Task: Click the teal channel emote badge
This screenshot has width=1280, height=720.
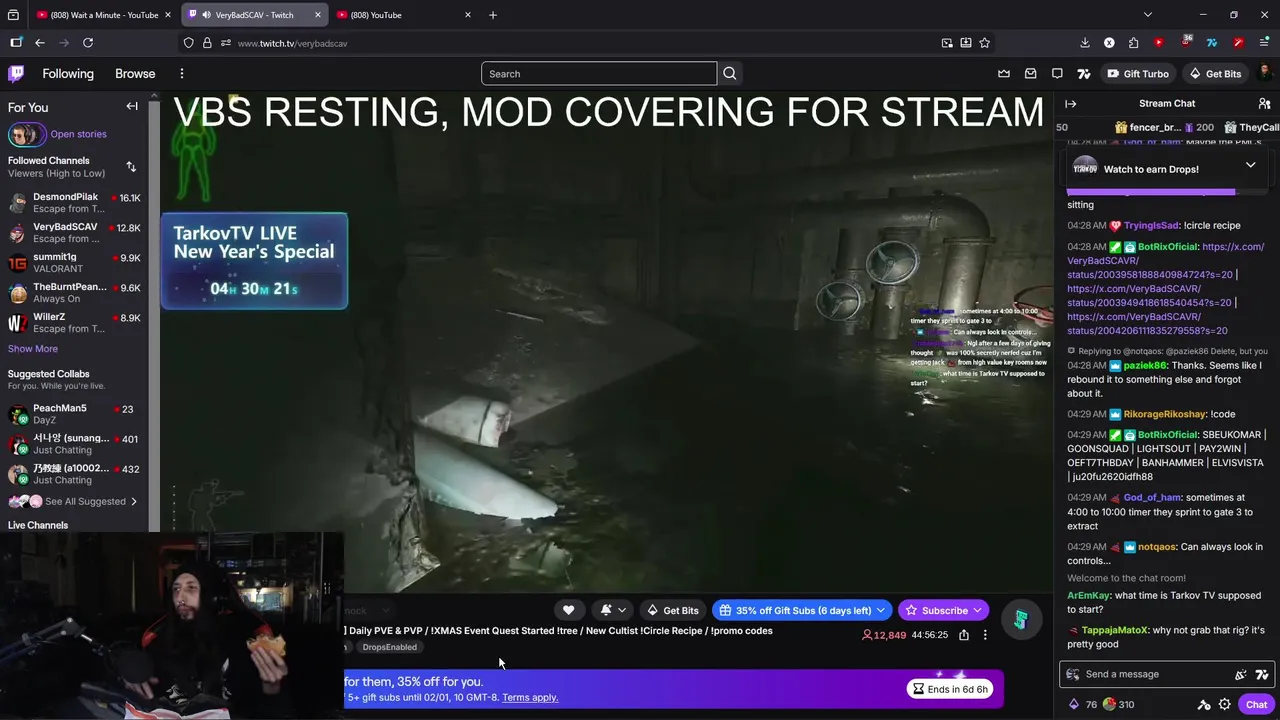Action: pyautogui.click(x=1020, y=620)
